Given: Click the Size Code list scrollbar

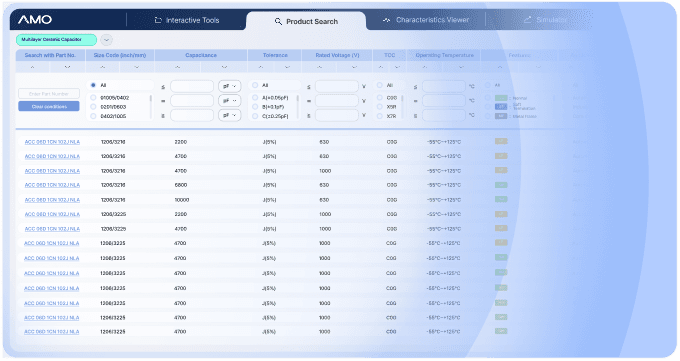Looking at the screenshot, I should point(151,106).
